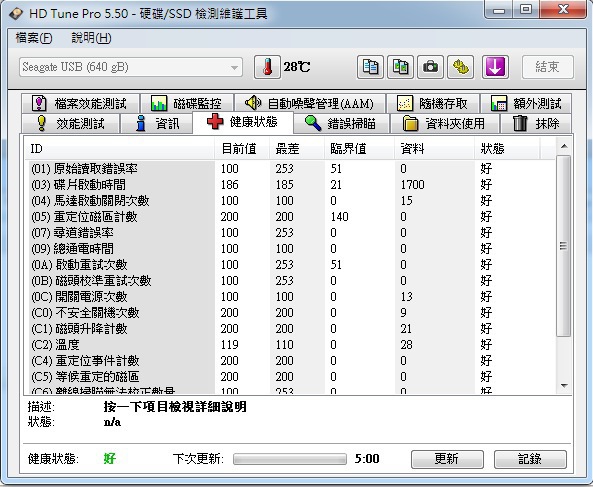This screenshot has width=593, height=487.
Task: Select the (C1) 磁頭升降計數 row
Action: tap(291, 329)
